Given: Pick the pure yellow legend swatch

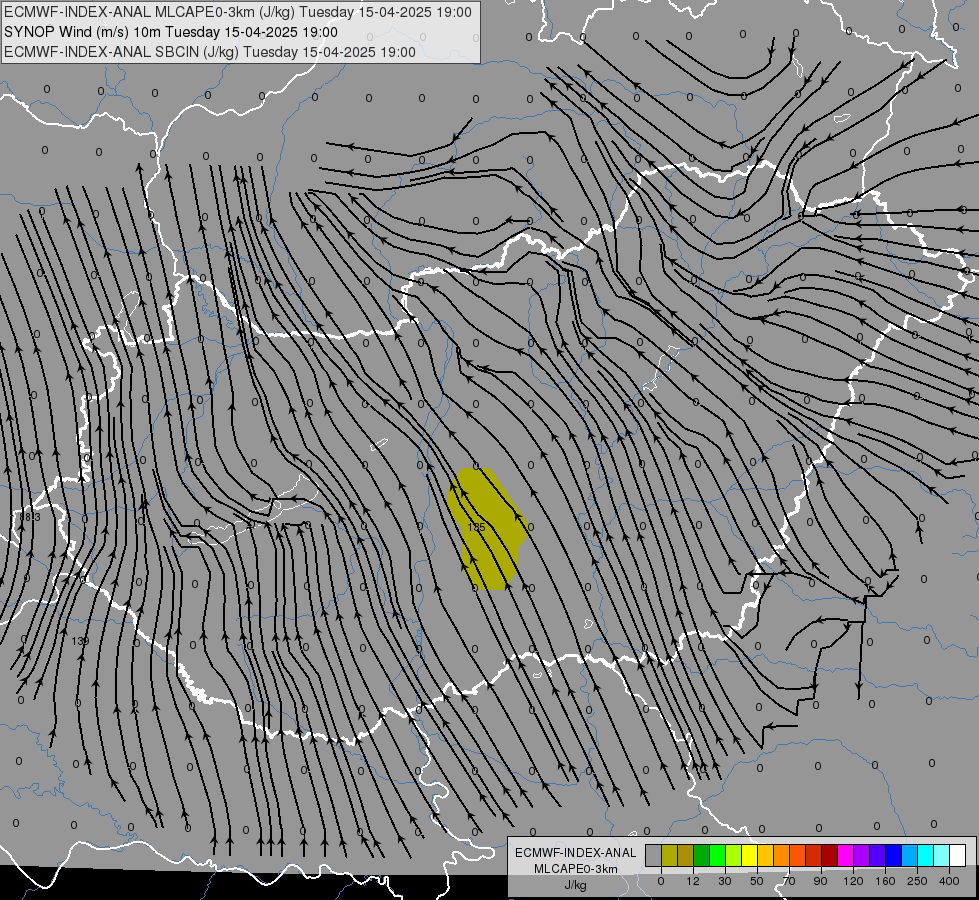Looking at the screenshot, I should coord(750,855).
